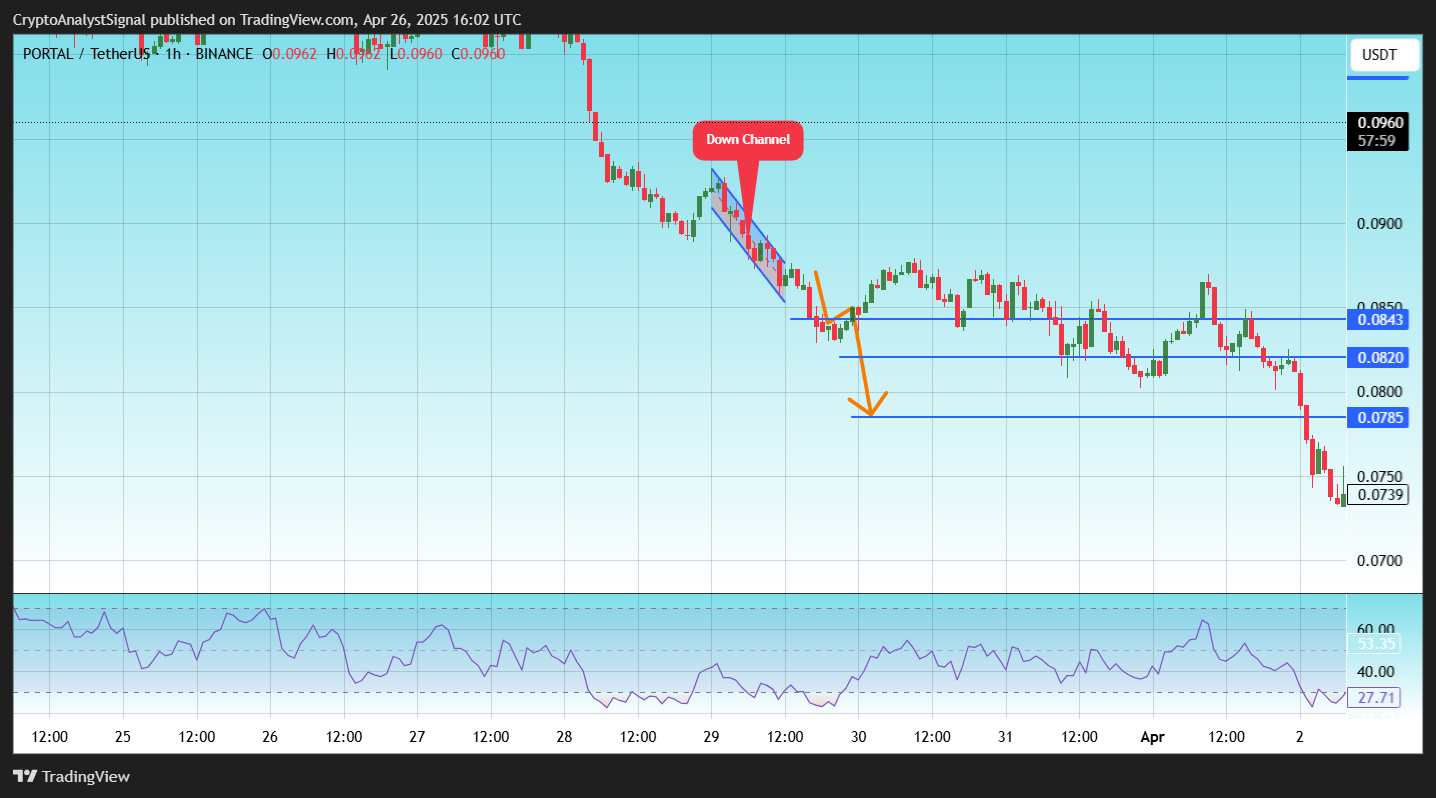Click the 30 date label on time axis

pos(858,737)
